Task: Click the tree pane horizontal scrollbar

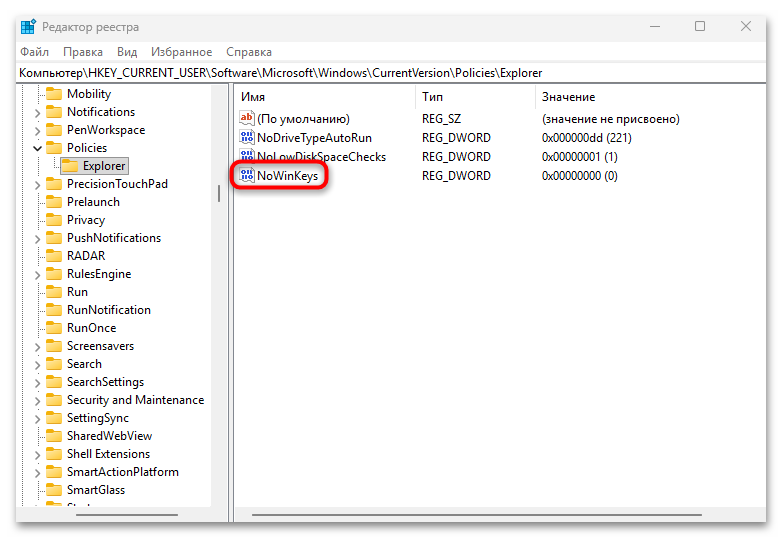Action: tap(127, 515)
